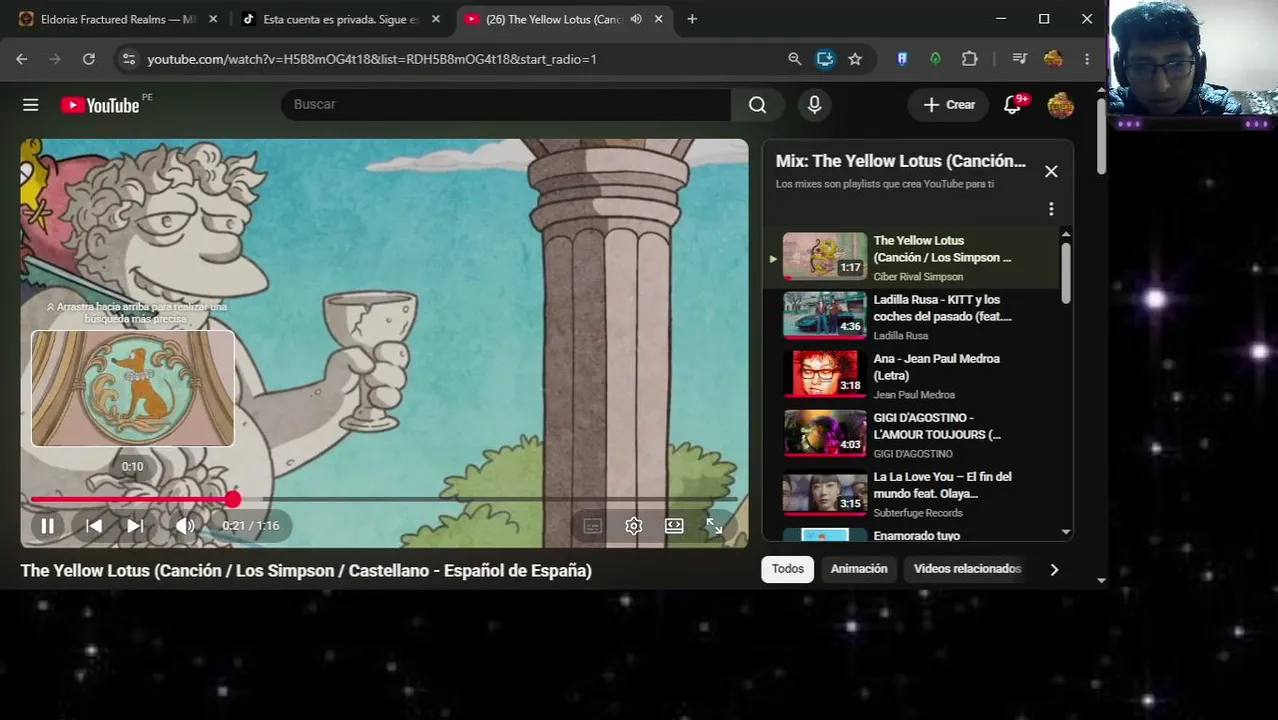Maximize the browser window
This screenshot has height=720, width=1278.
[x=1044, y=19]
